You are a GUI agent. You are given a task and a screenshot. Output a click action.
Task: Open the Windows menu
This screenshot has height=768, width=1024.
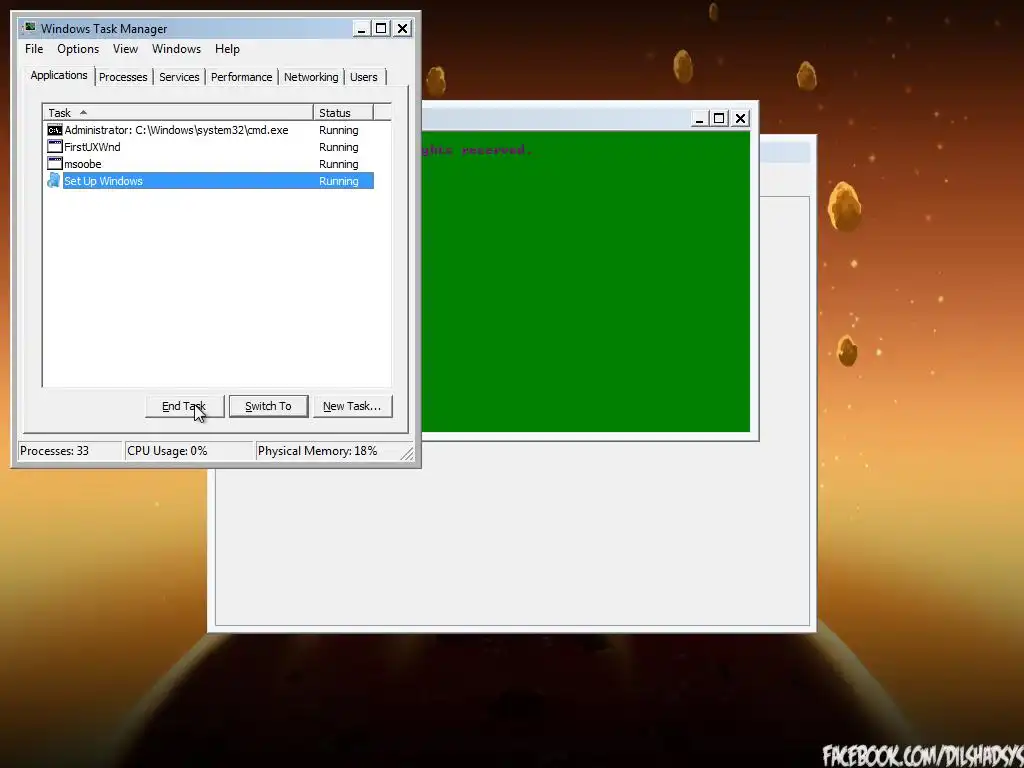(x=176, y=49)
